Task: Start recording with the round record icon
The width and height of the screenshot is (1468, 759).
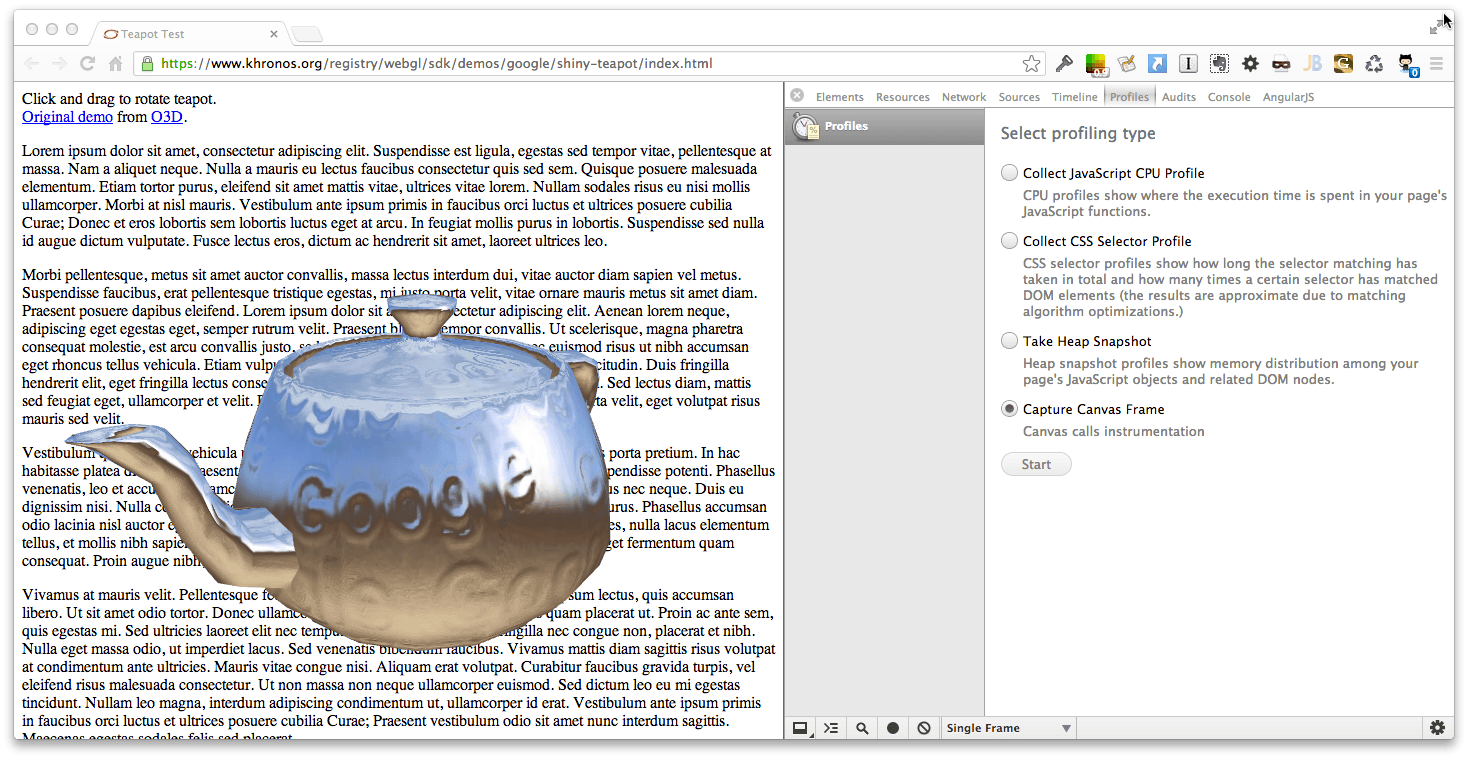Action: pyautogui.click(x=893, y=728)
